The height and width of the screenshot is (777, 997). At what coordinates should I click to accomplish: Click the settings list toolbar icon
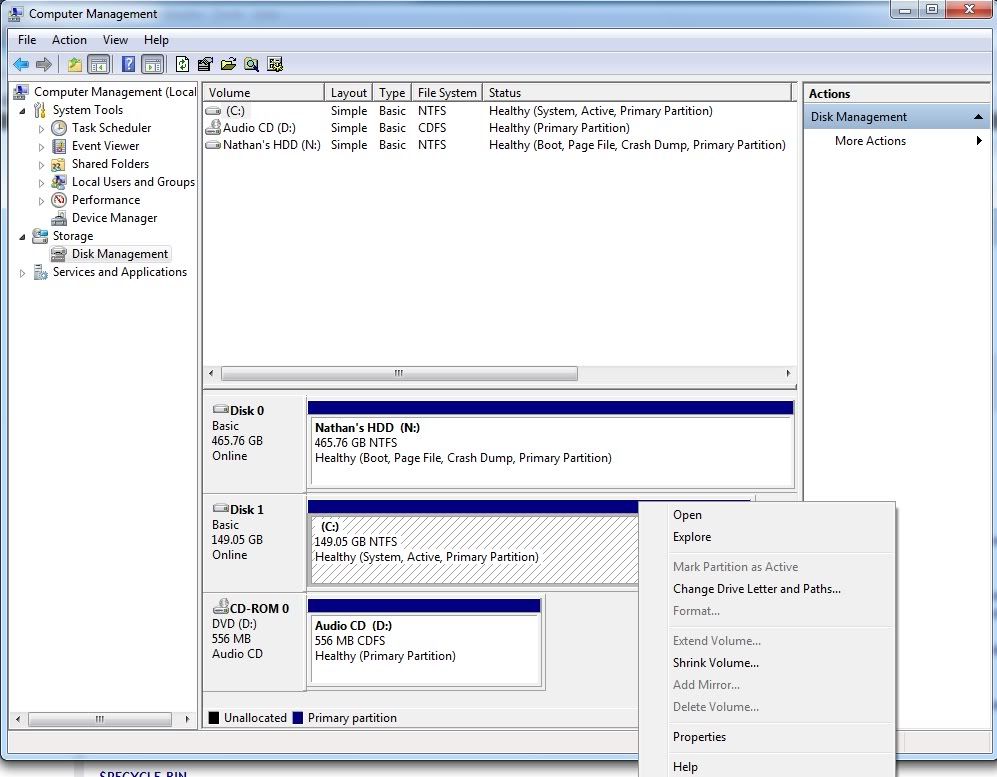click(x=275, y=64)
